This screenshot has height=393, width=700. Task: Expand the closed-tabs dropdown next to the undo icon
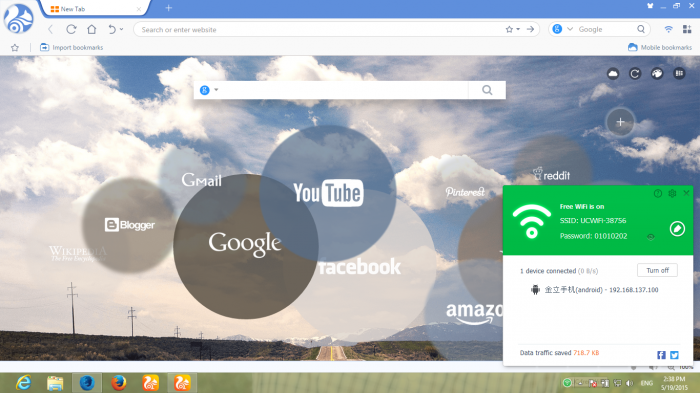(x=121, y=29)
